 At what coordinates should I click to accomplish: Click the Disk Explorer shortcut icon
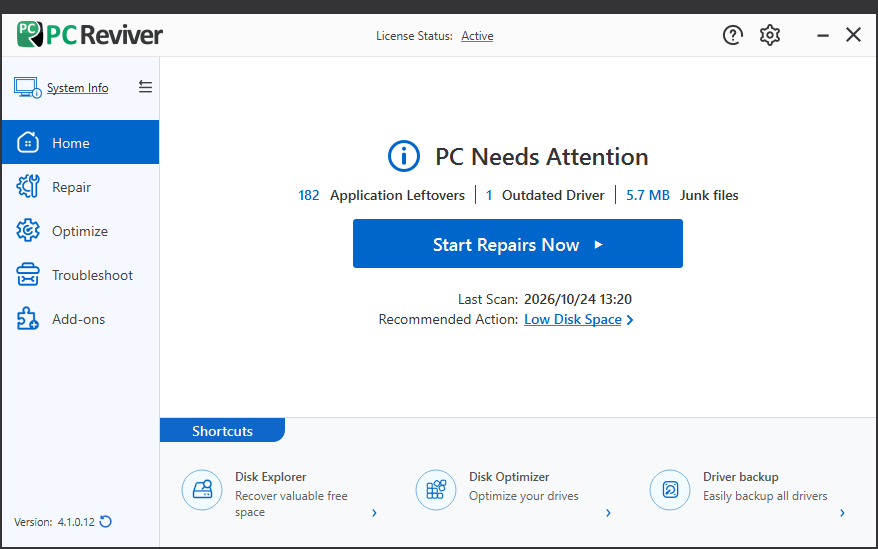(x=202, y=490)
